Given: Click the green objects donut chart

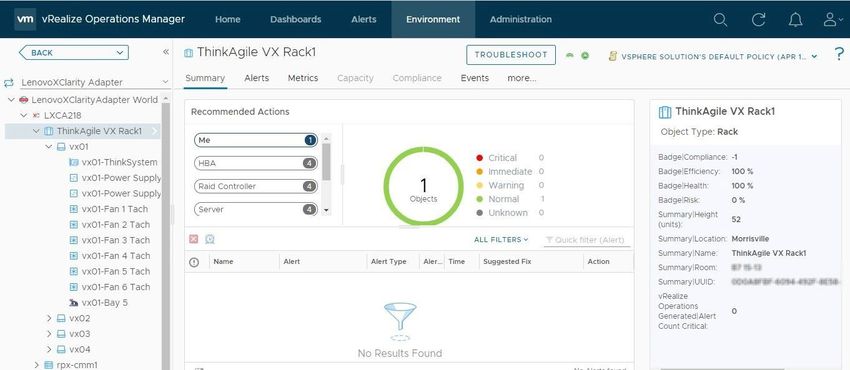Looking at the screenshot, I should pos(423,186).
